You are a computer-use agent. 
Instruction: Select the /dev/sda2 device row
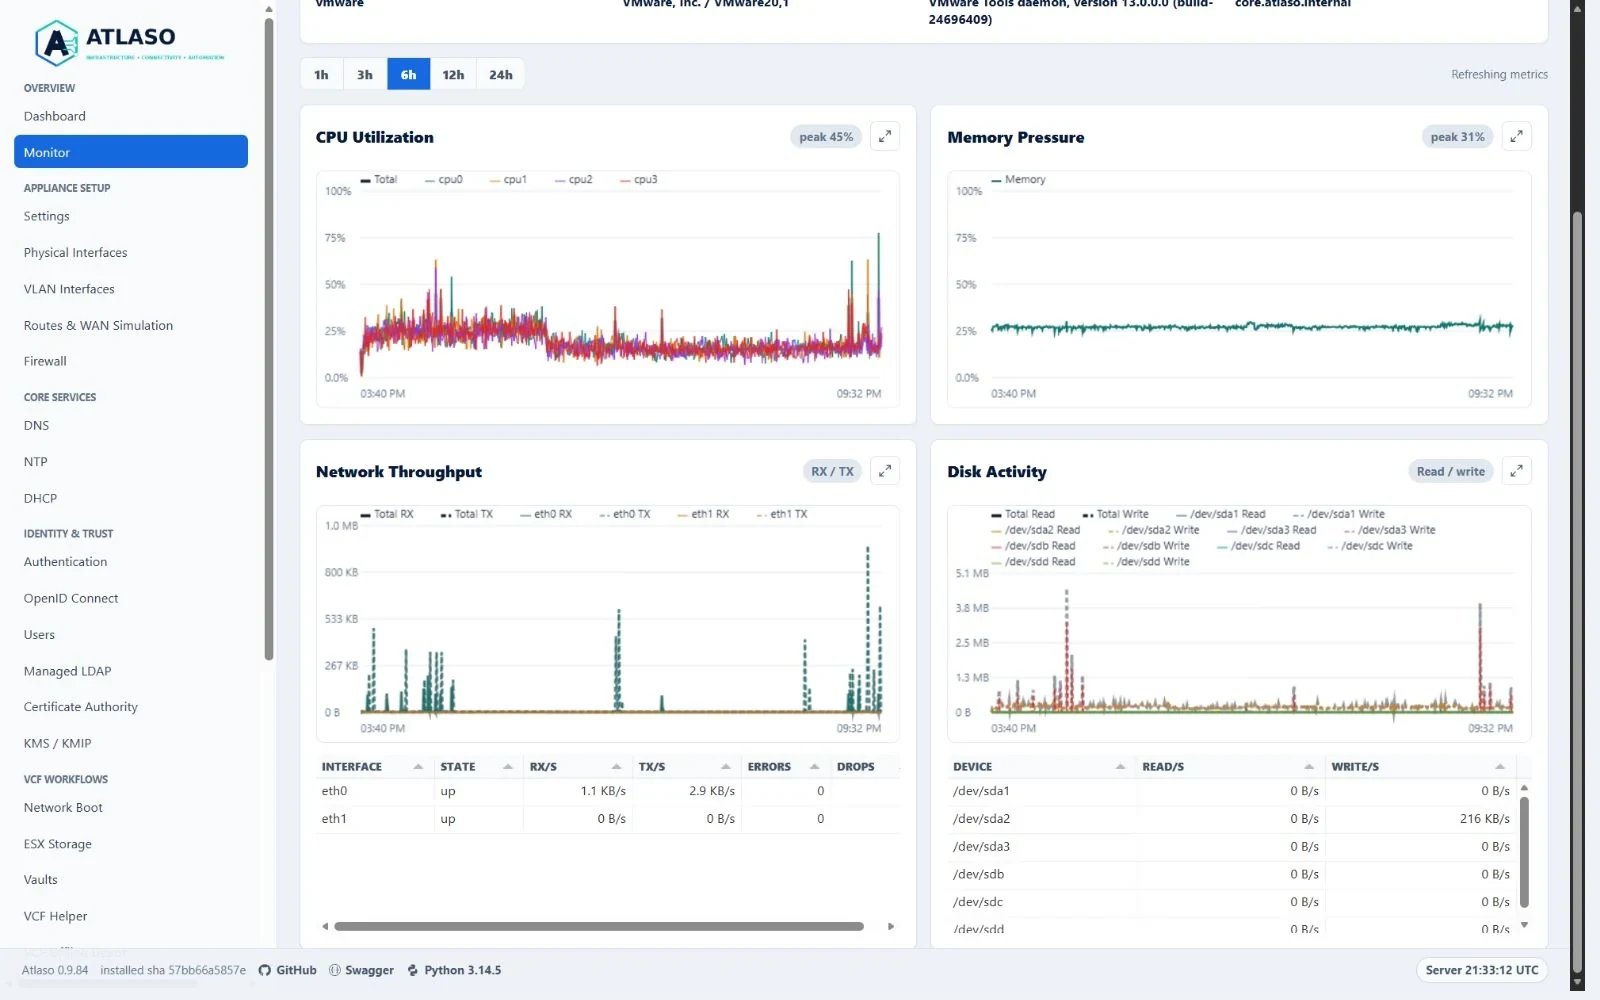(x=1232, y=819)
